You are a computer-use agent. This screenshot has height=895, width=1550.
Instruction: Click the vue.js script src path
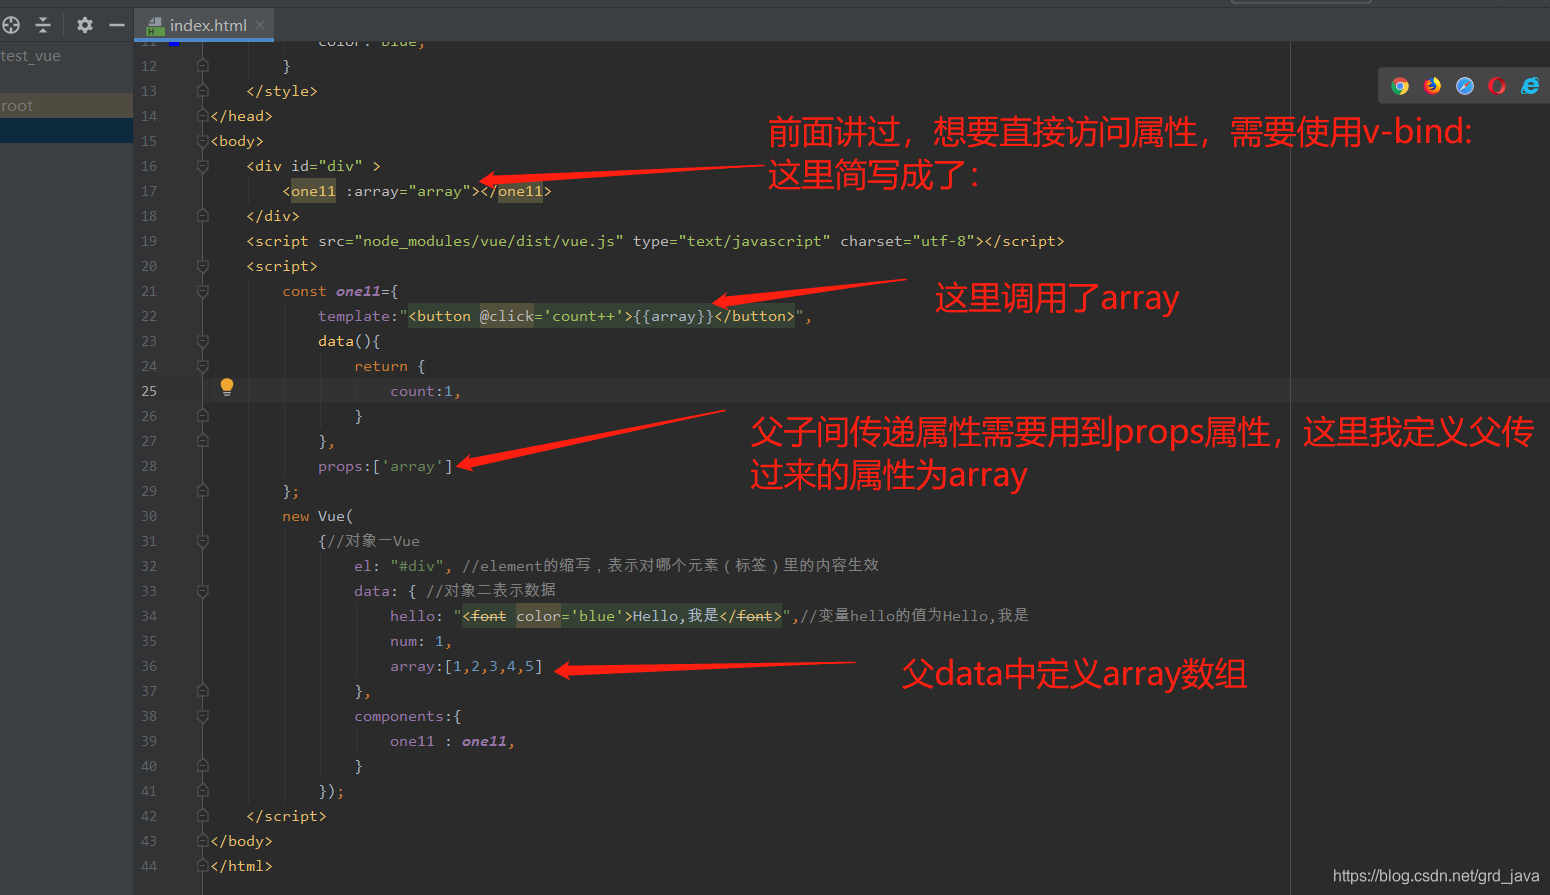point(489,241)
